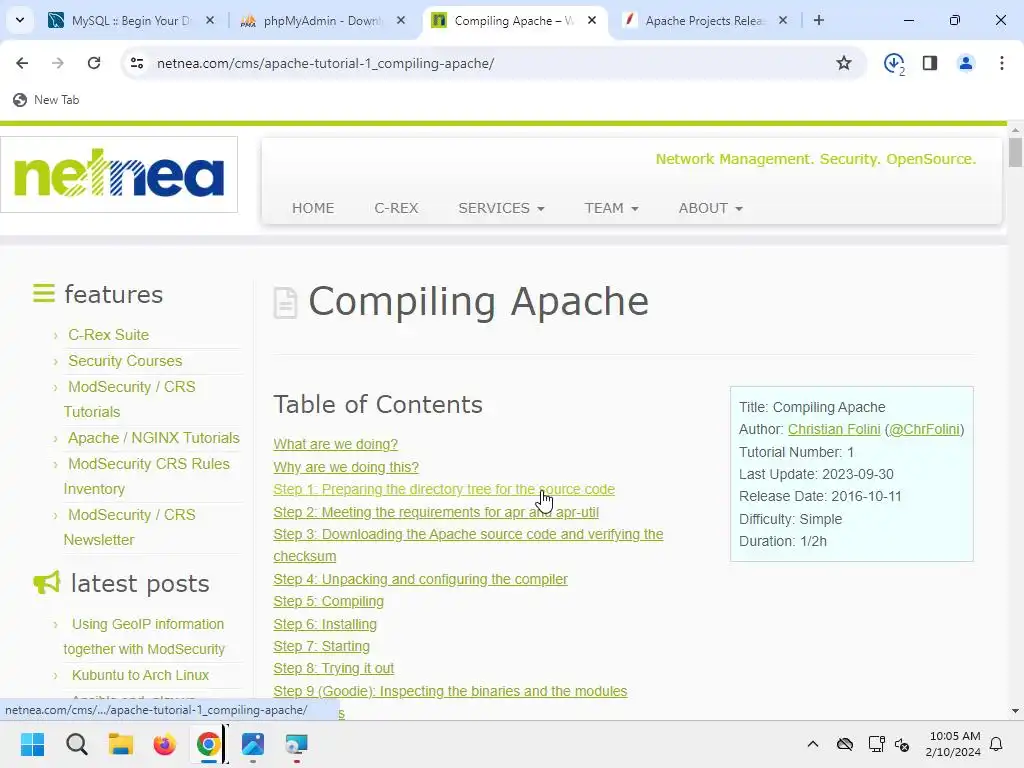
Task: Open Using GeoIP information post
Action: click(x=144, y=637)
